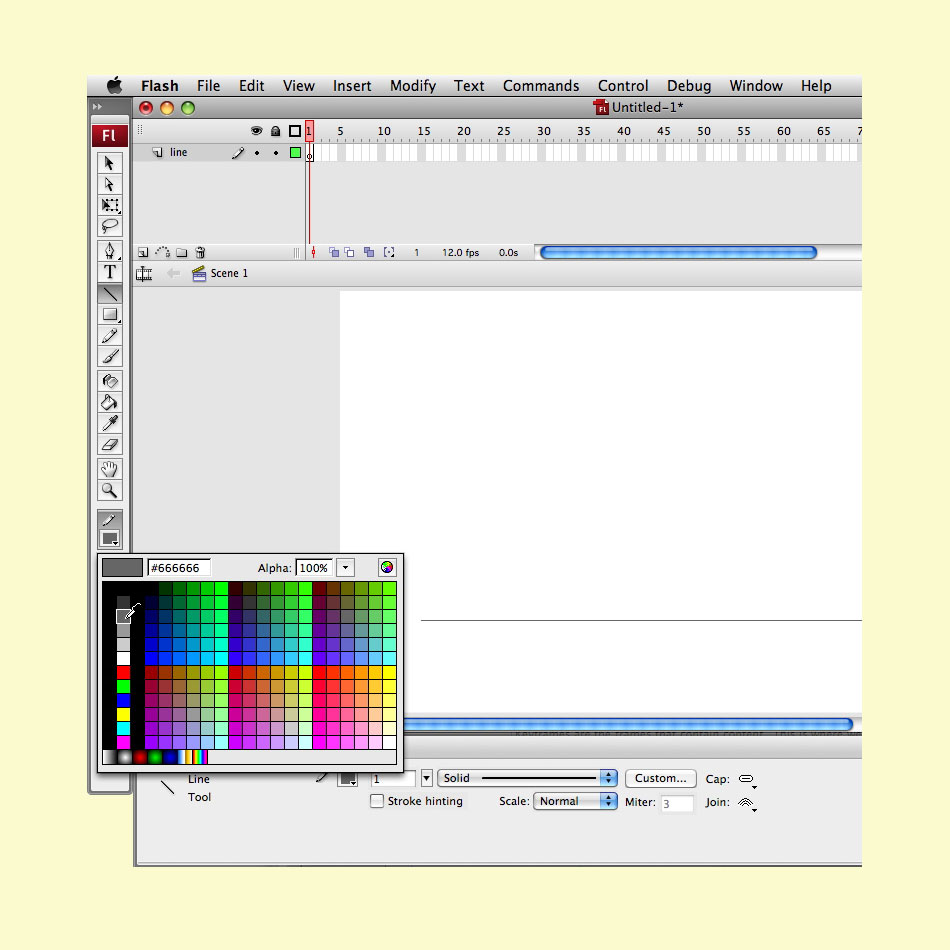Select the Text tool
Screen dimensions: 950x950
pos(110,271)
